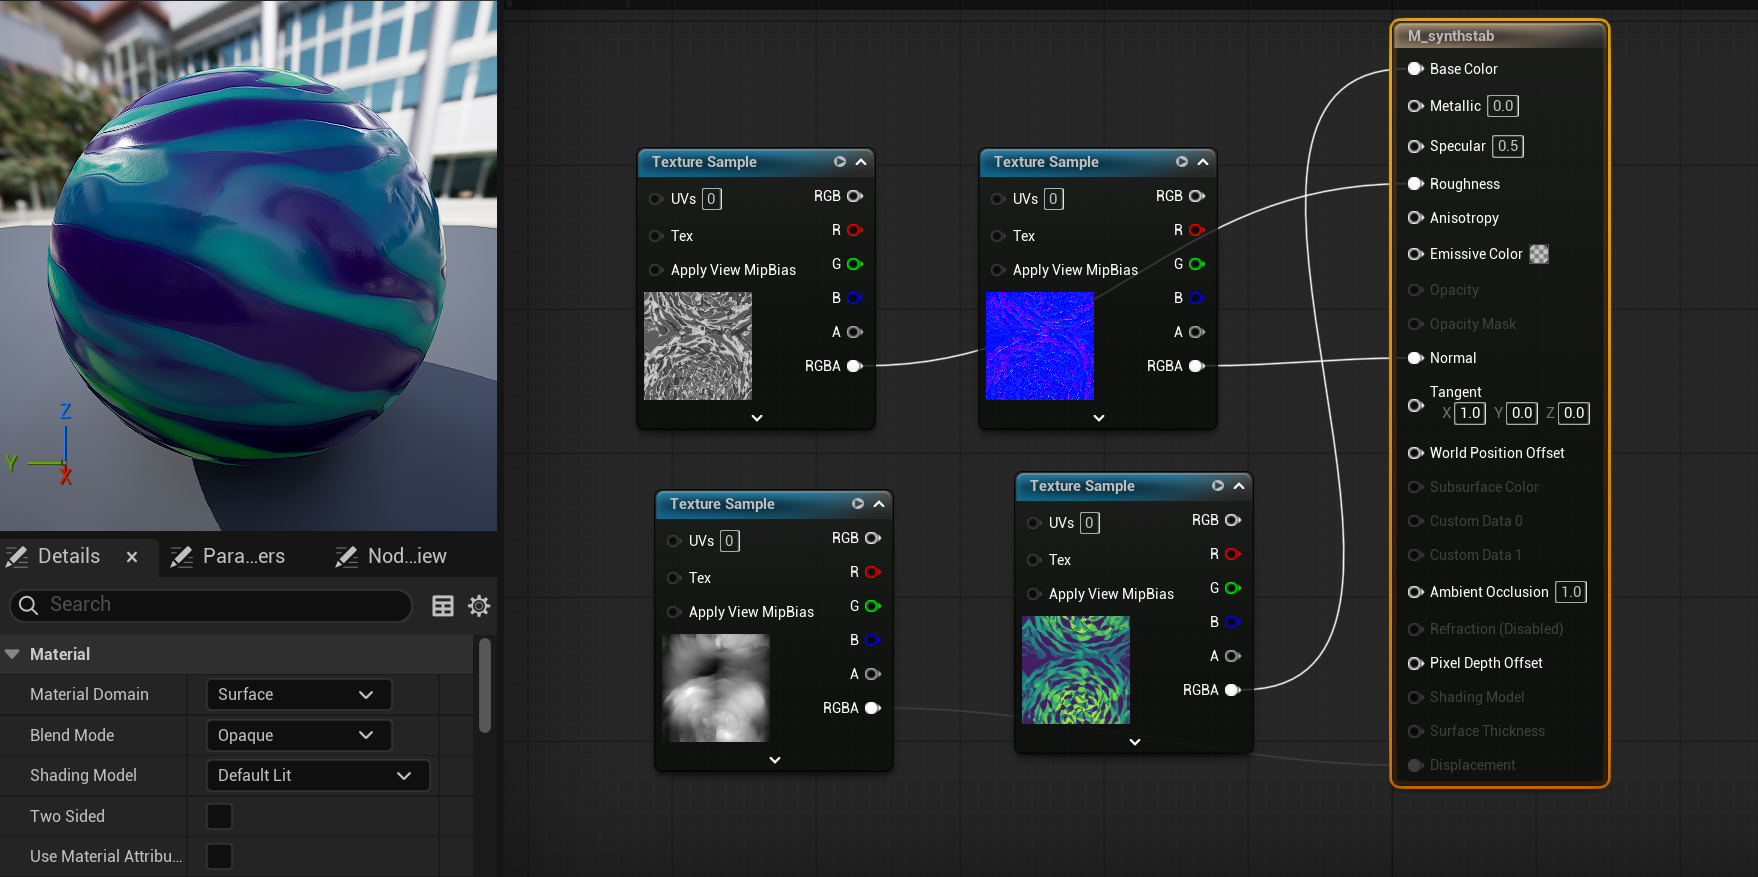This screenshot has width=1758, height=877.
Task: Click the Base Color input pin on M_synthstab
Action: [x=1416, y=69]
